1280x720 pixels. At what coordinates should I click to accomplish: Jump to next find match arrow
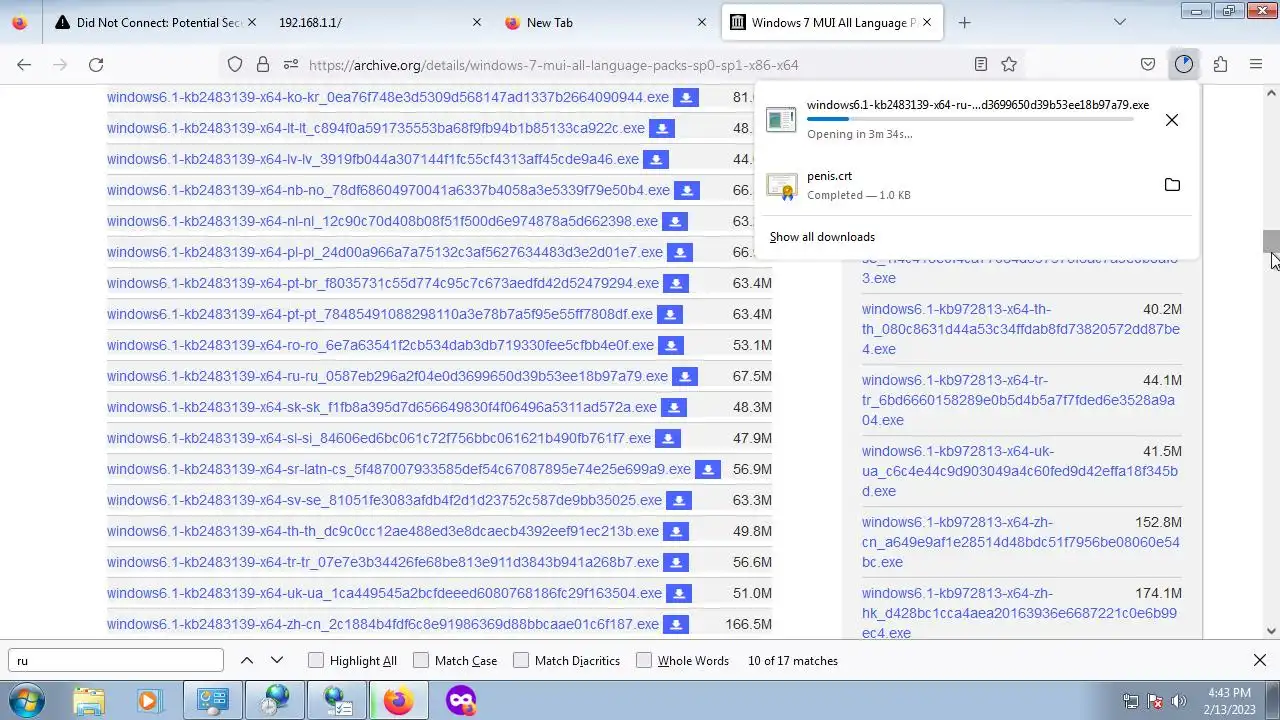pyautogui.click(x=277, y=661)
